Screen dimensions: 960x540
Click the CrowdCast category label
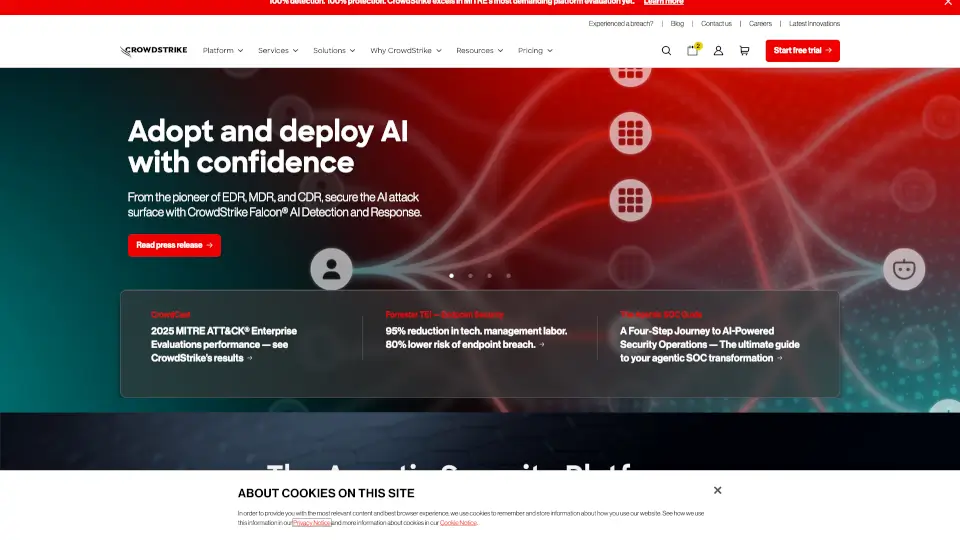[170, 314]
